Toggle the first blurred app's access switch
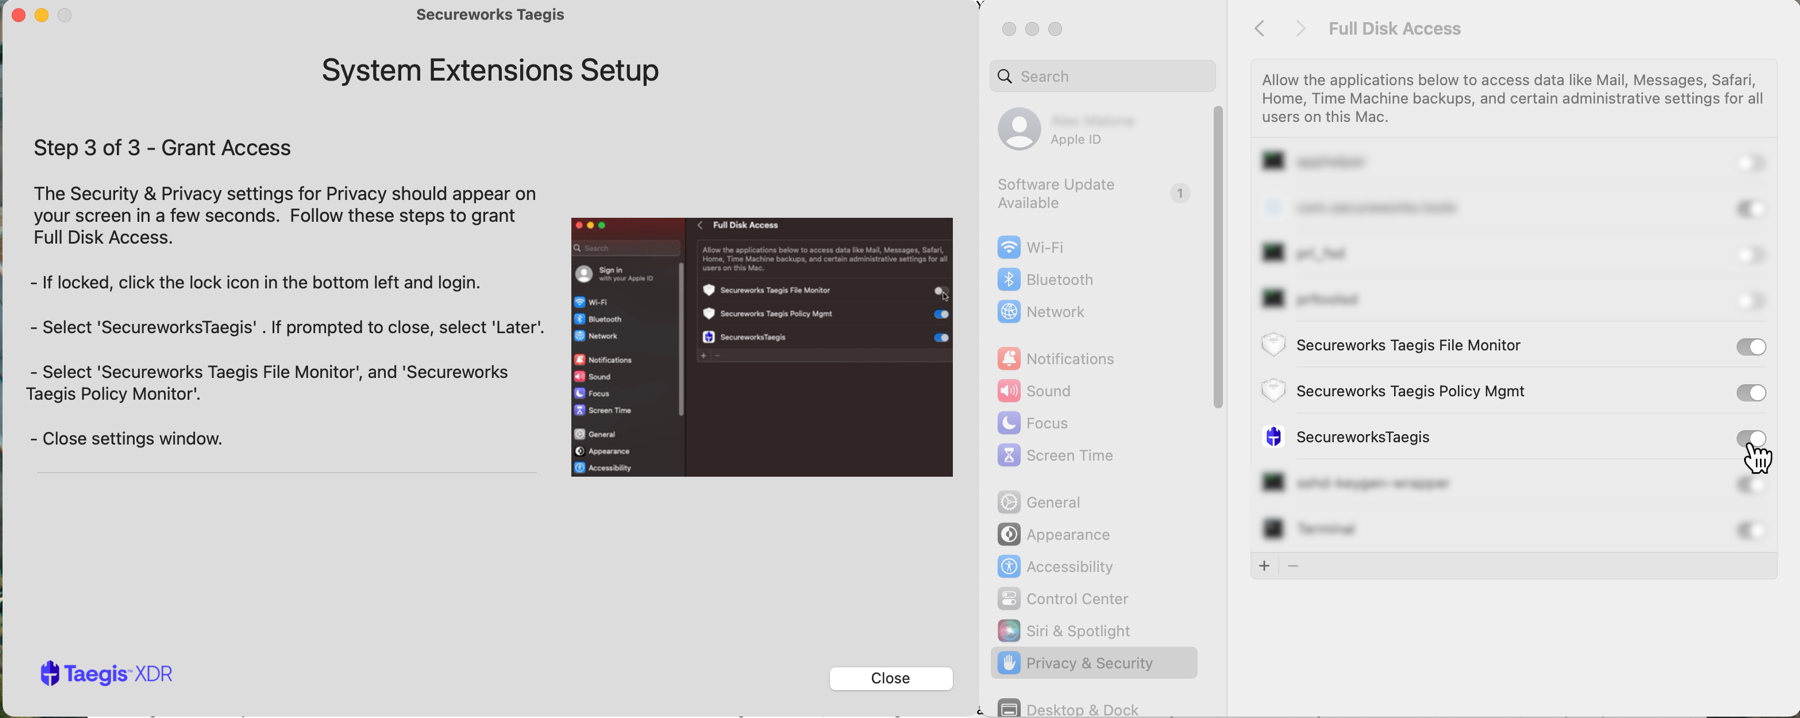The image size is (1800, 718). coord(1751,163)
